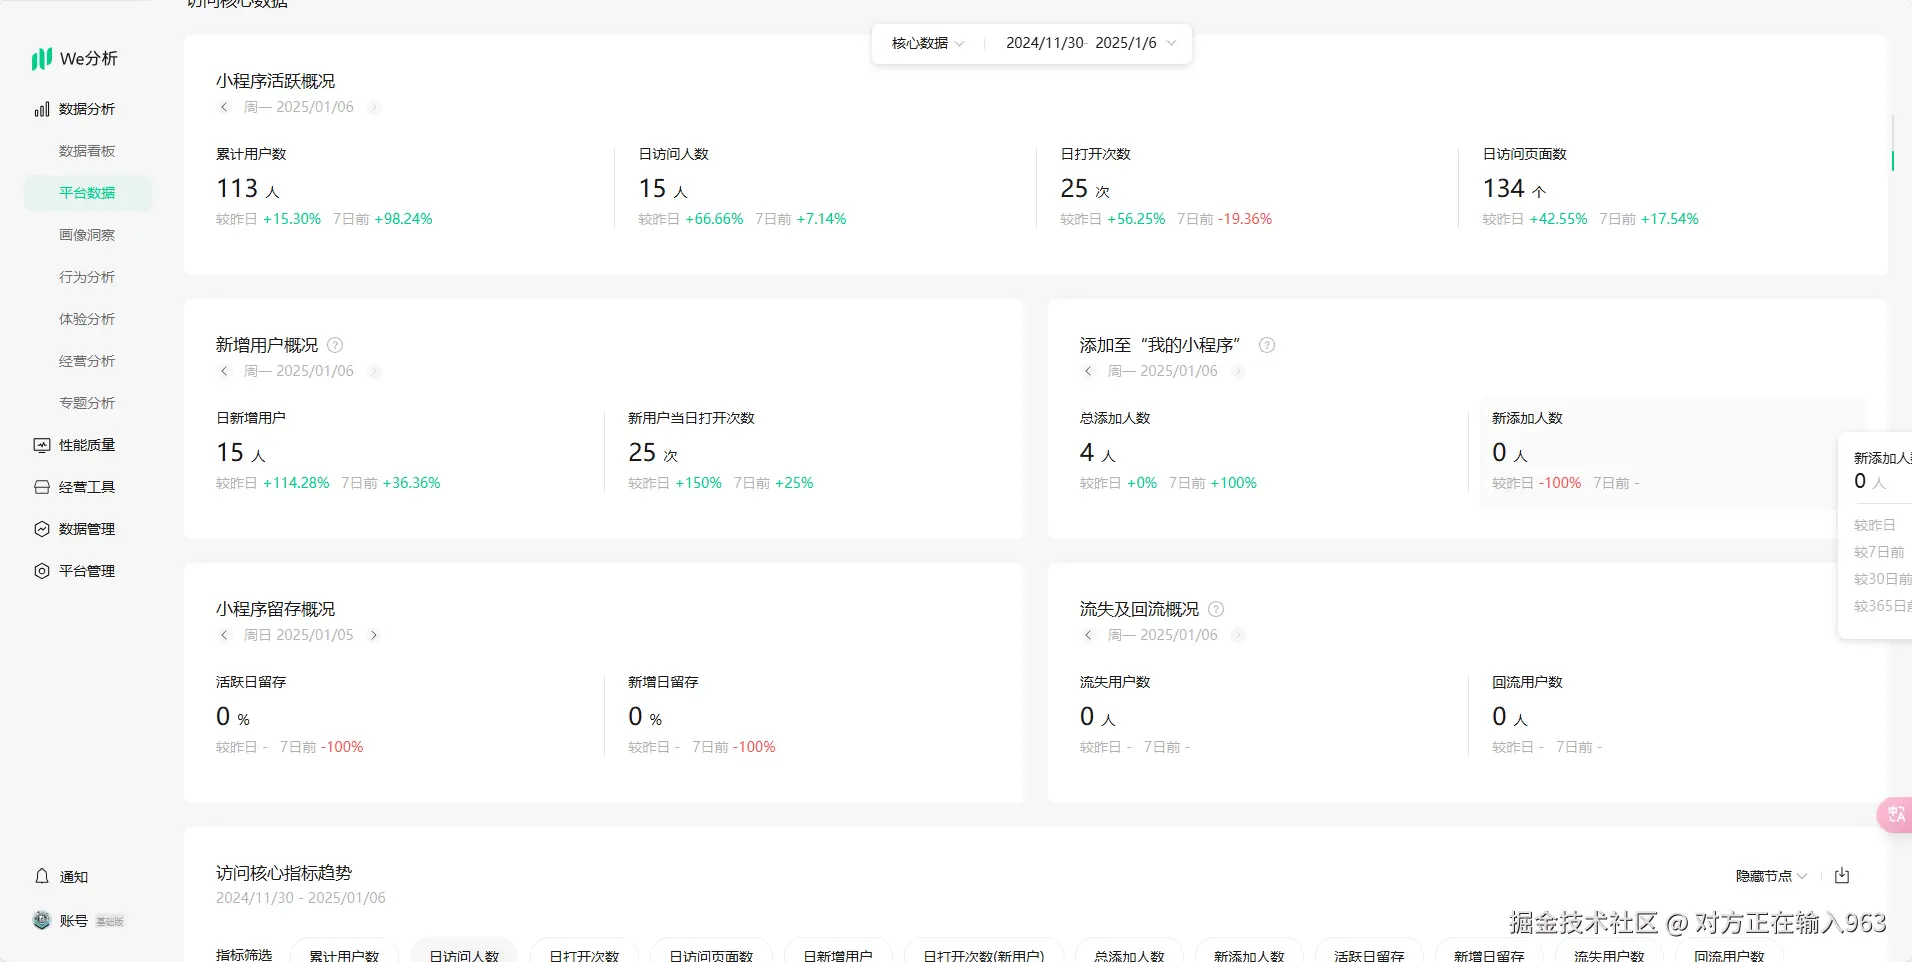Click the We分析 logo
The image size is (1912, 962).
coord(75,59)
